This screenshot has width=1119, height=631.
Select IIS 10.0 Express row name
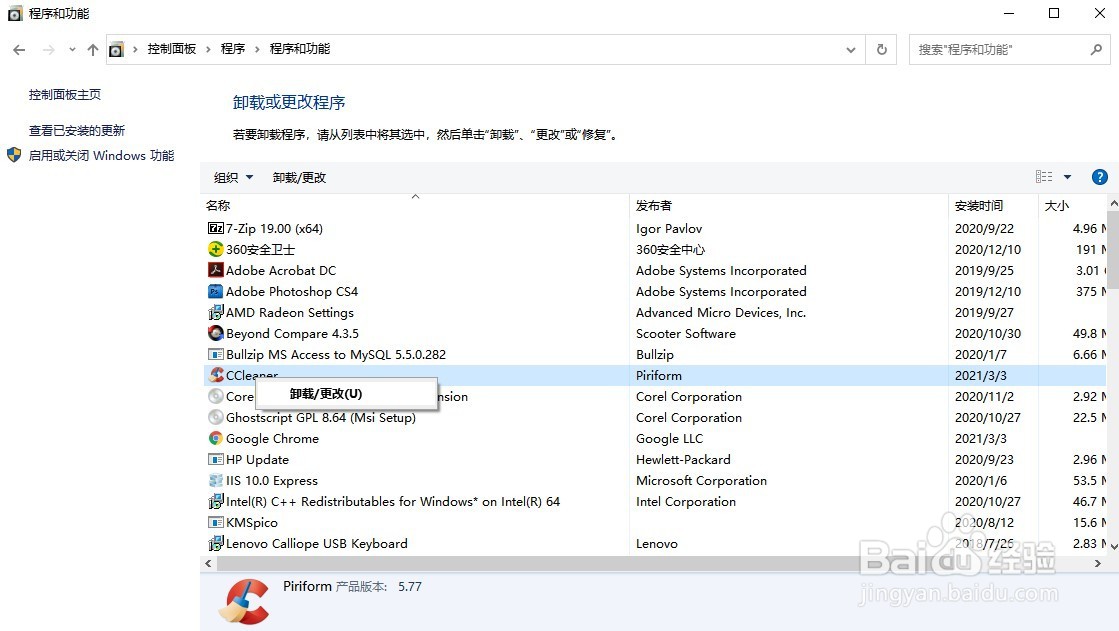click(272, 480)
